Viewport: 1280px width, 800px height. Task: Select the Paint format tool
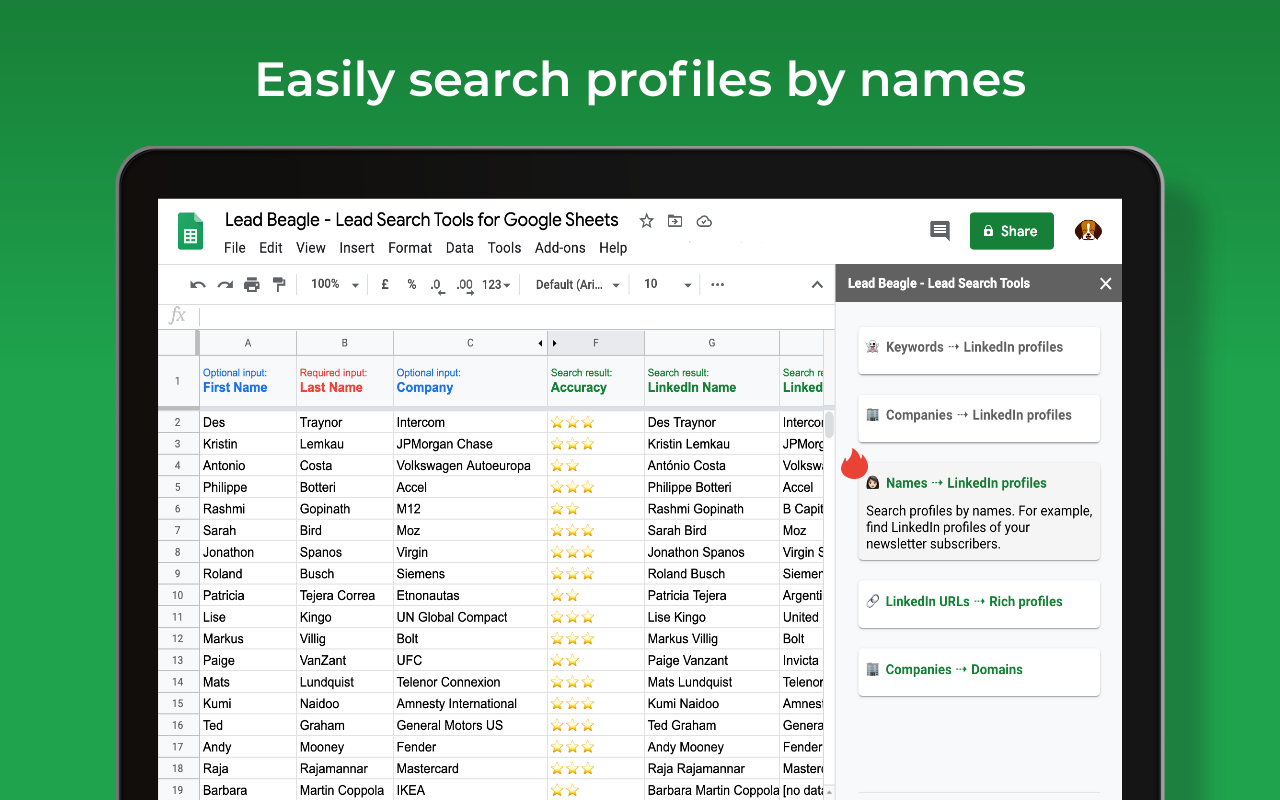pyautogui.click(x=279, y=285)
